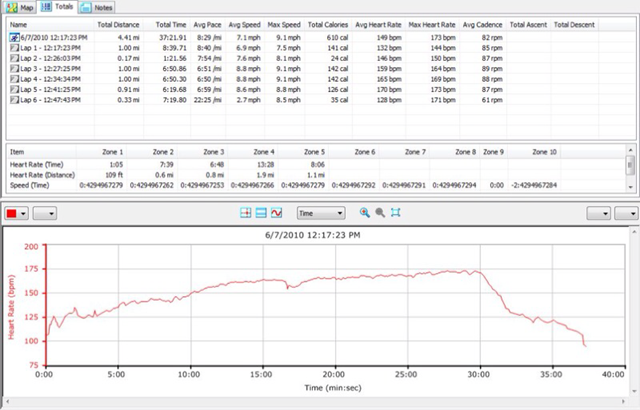Click the zoom out magnifier icon

click(380, 213)
